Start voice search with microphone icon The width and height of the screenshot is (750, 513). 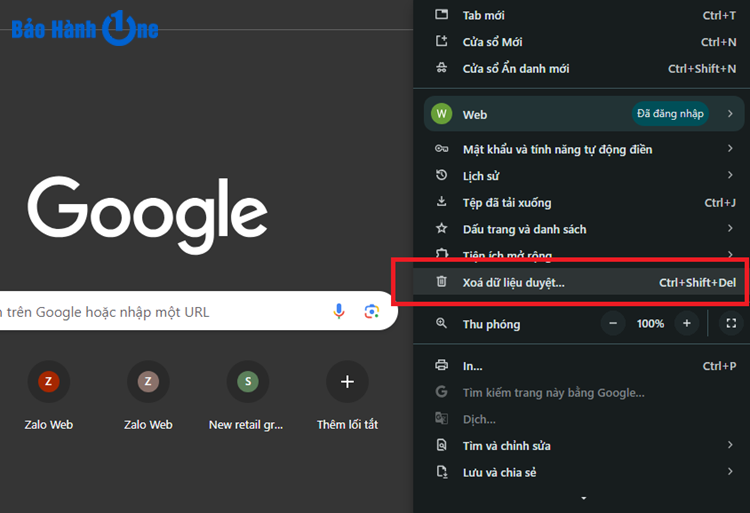click(x=339, y=311)
